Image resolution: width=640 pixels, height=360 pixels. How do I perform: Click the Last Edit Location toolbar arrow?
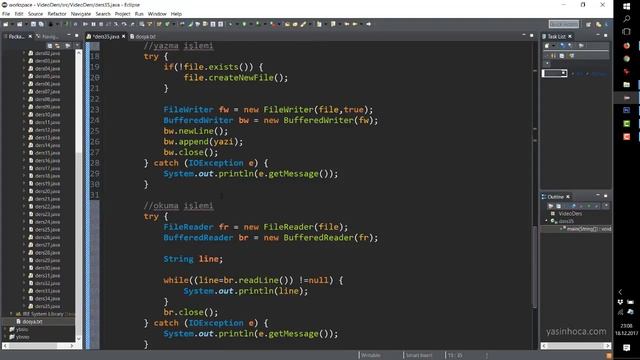pos(347,24)
